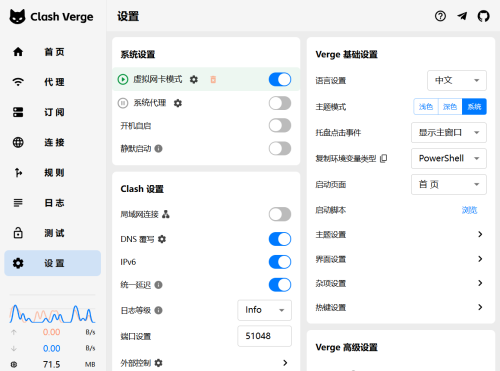Click the settings gear icon in sidebar
500x371 pixels.
(18, 263)
